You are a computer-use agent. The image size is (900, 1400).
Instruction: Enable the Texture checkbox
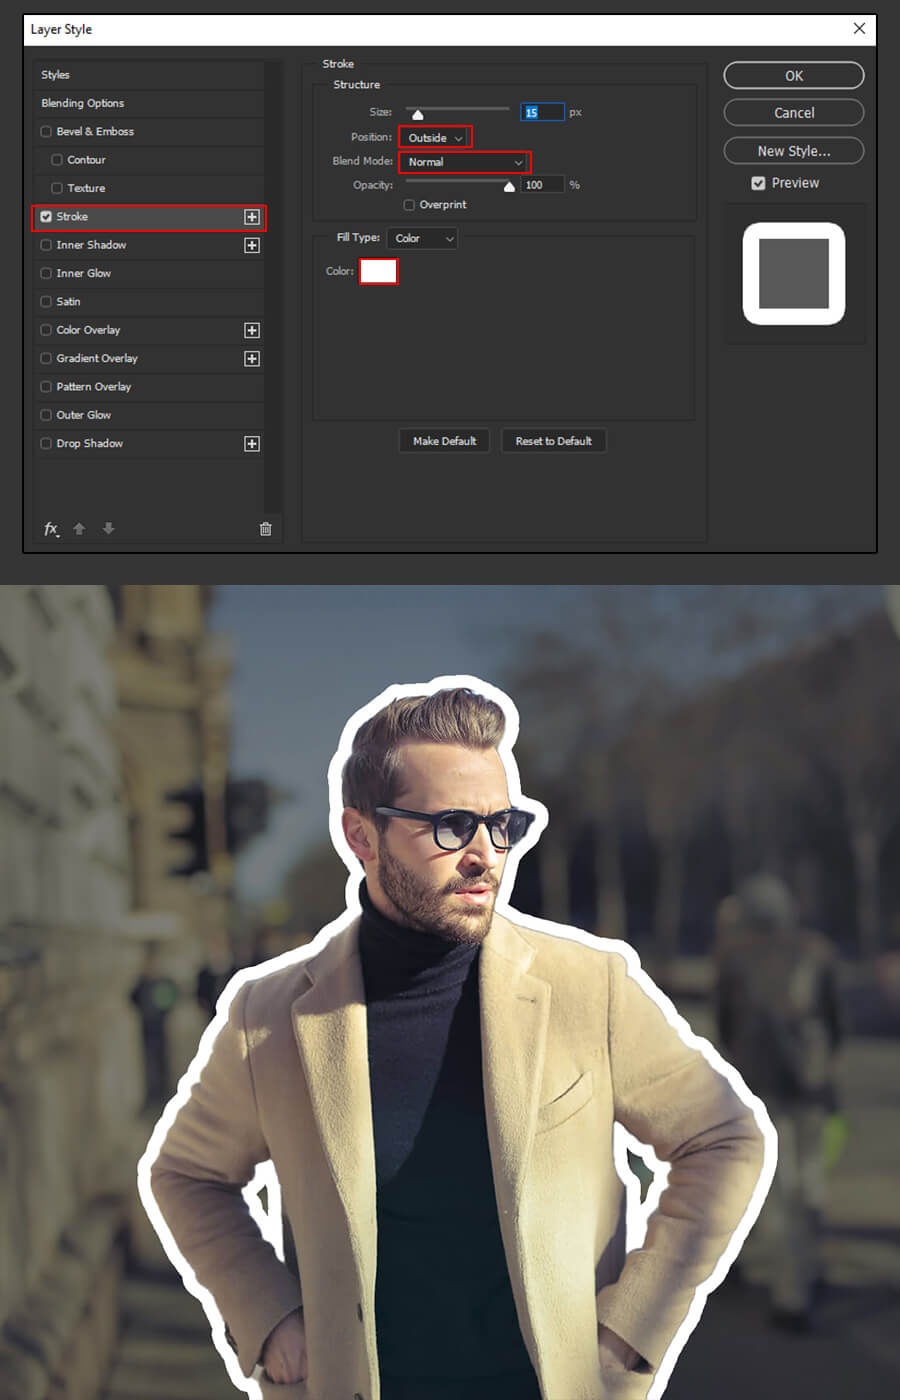(57, 188)
